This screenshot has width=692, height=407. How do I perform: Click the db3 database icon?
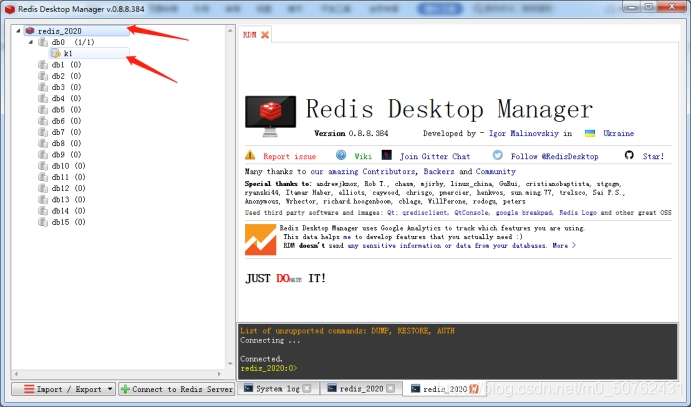tap(43, 87)
